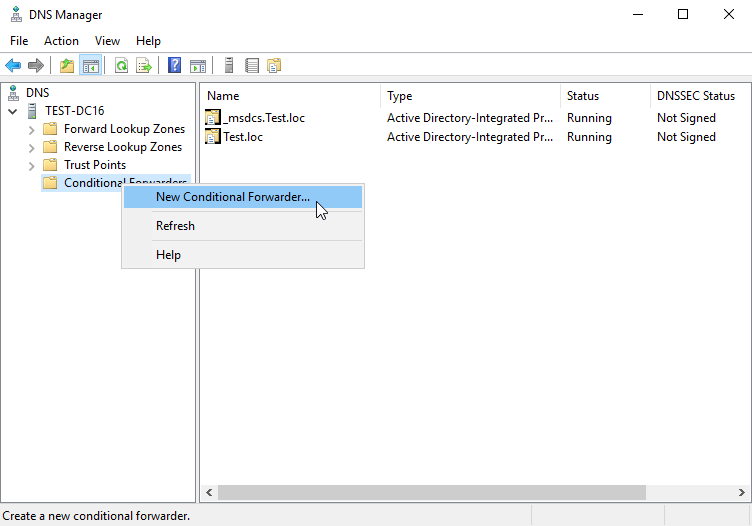
Task: Click the Running status of Test.loc row
Action: click(x=589, y=137)
